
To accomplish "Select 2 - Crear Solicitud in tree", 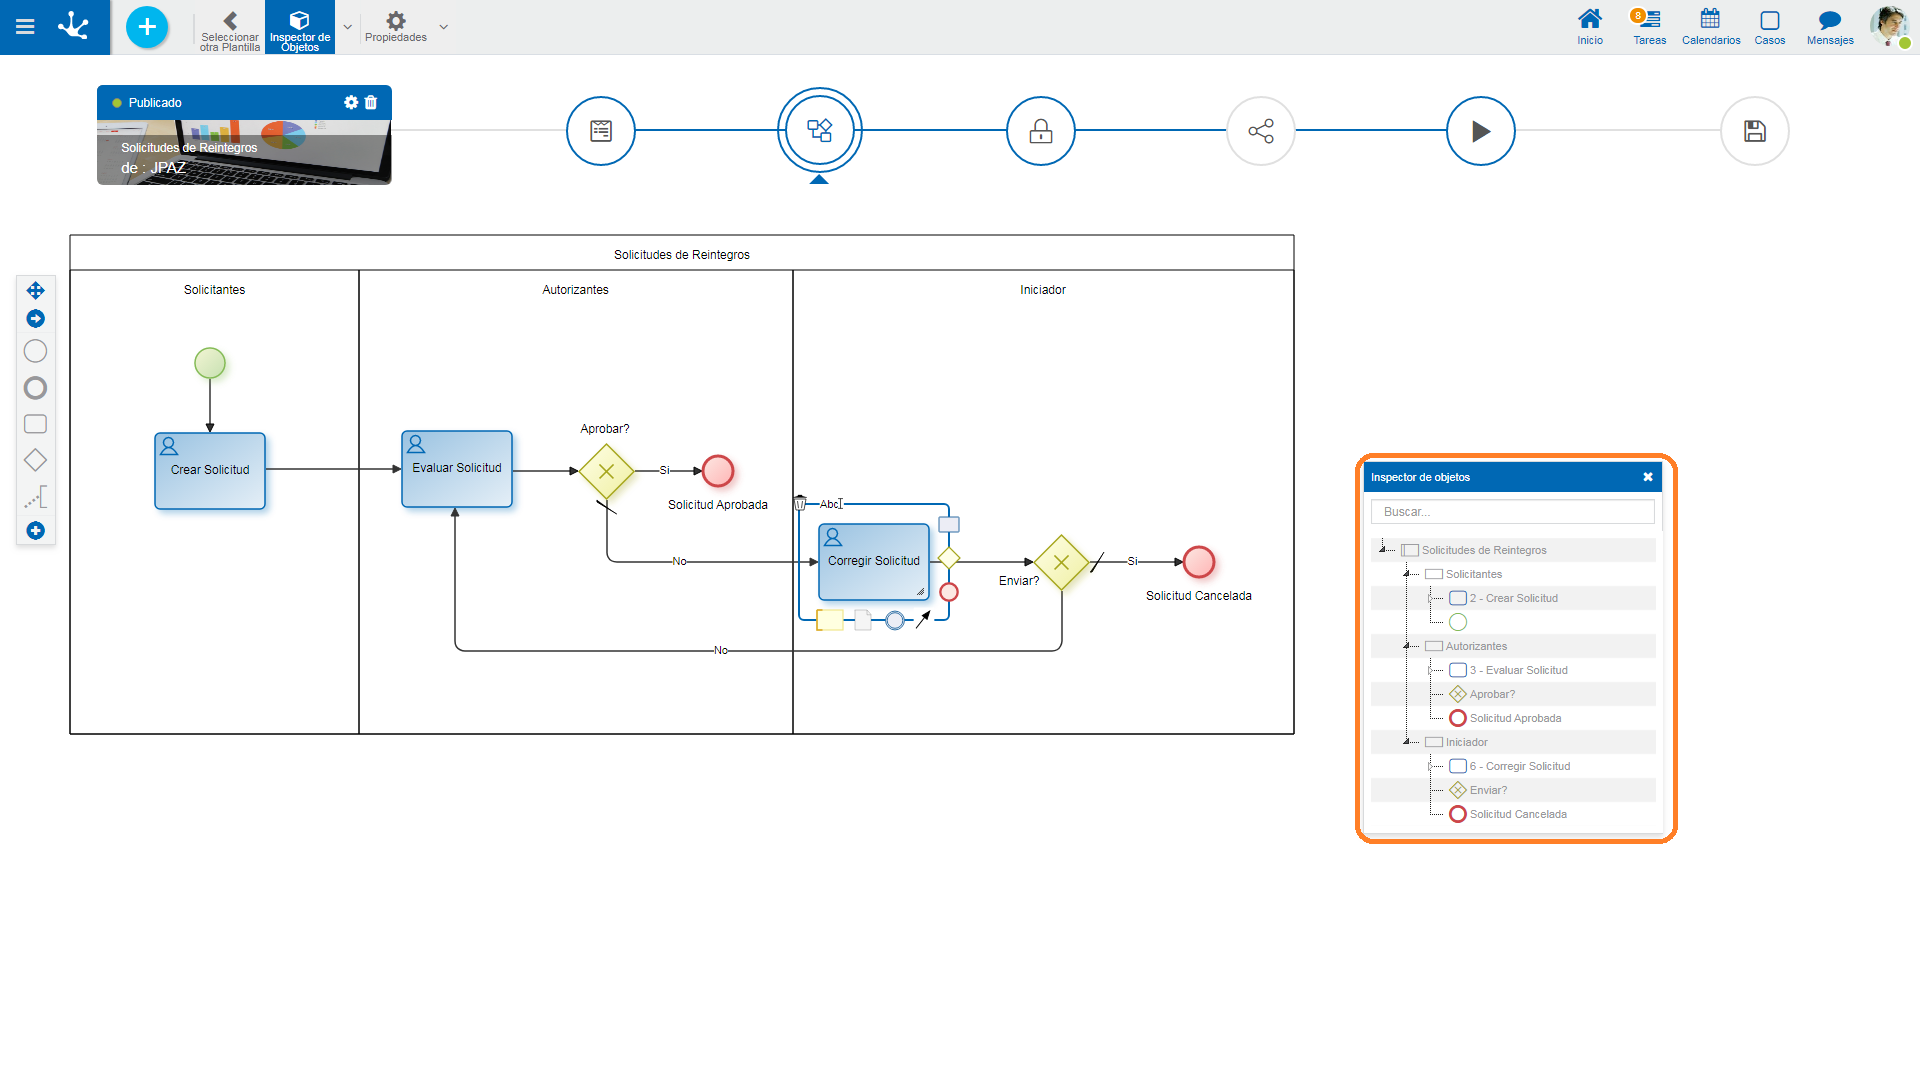I will [x=1513, y=598].
